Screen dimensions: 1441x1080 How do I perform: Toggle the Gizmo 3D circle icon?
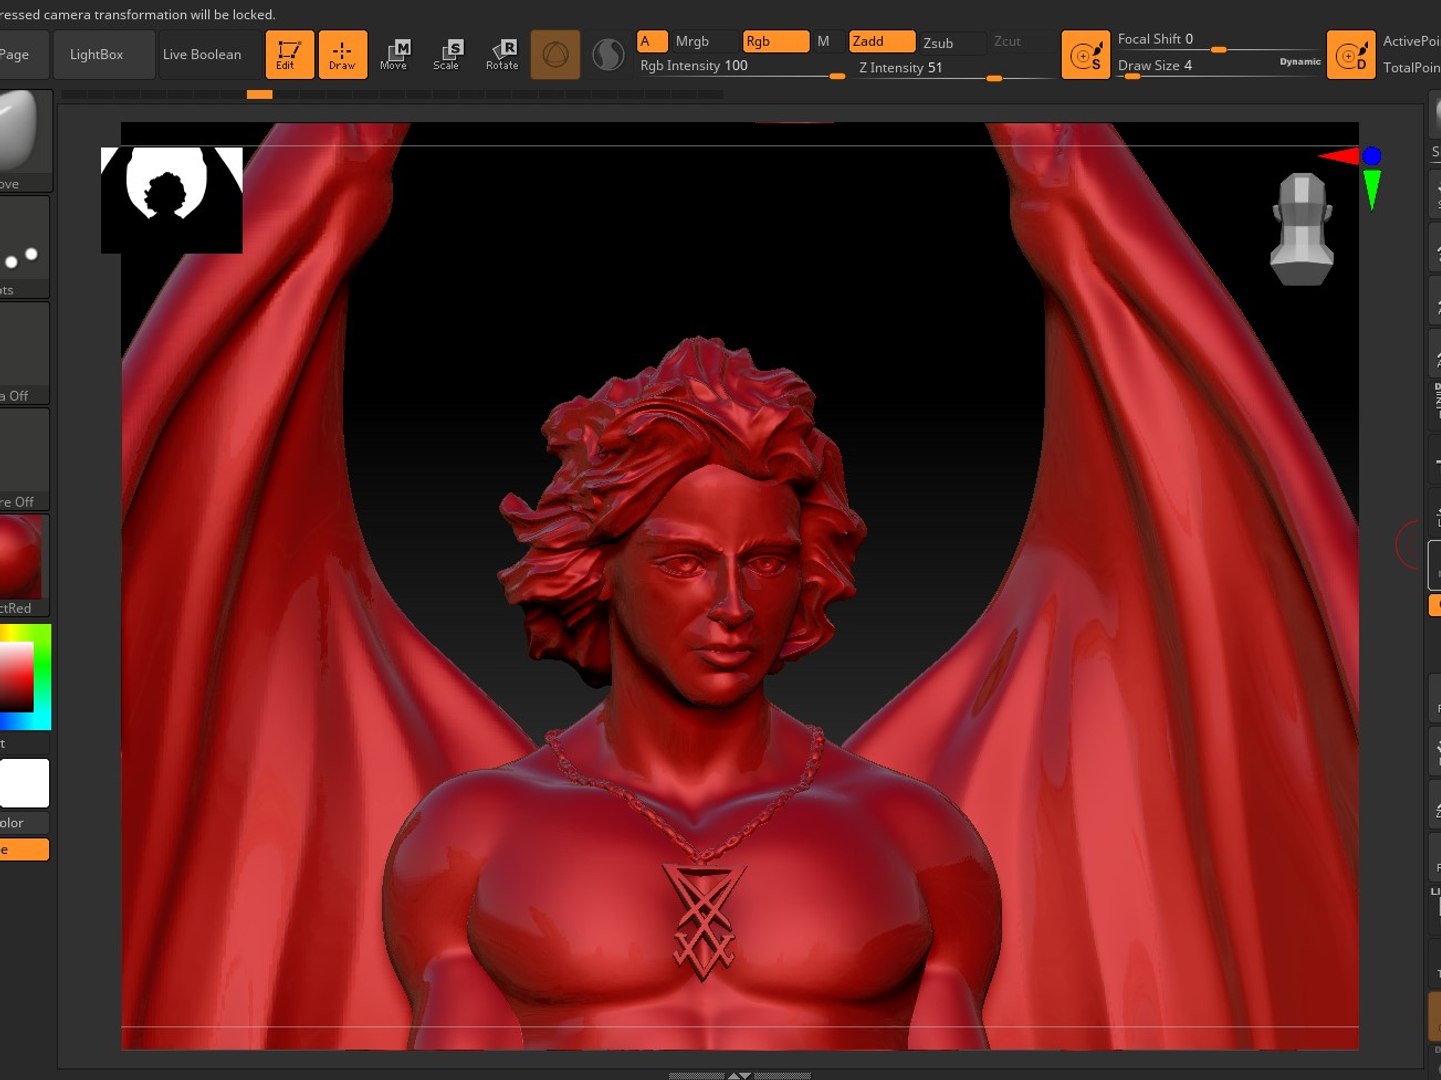tap(555, 54)
